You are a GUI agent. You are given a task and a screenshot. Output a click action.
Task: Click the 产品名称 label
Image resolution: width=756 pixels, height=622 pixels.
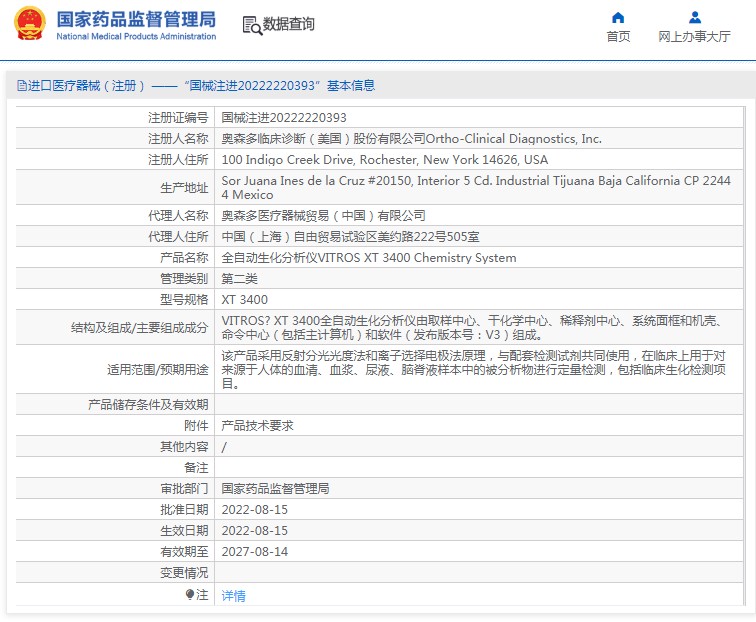[184, 257]
